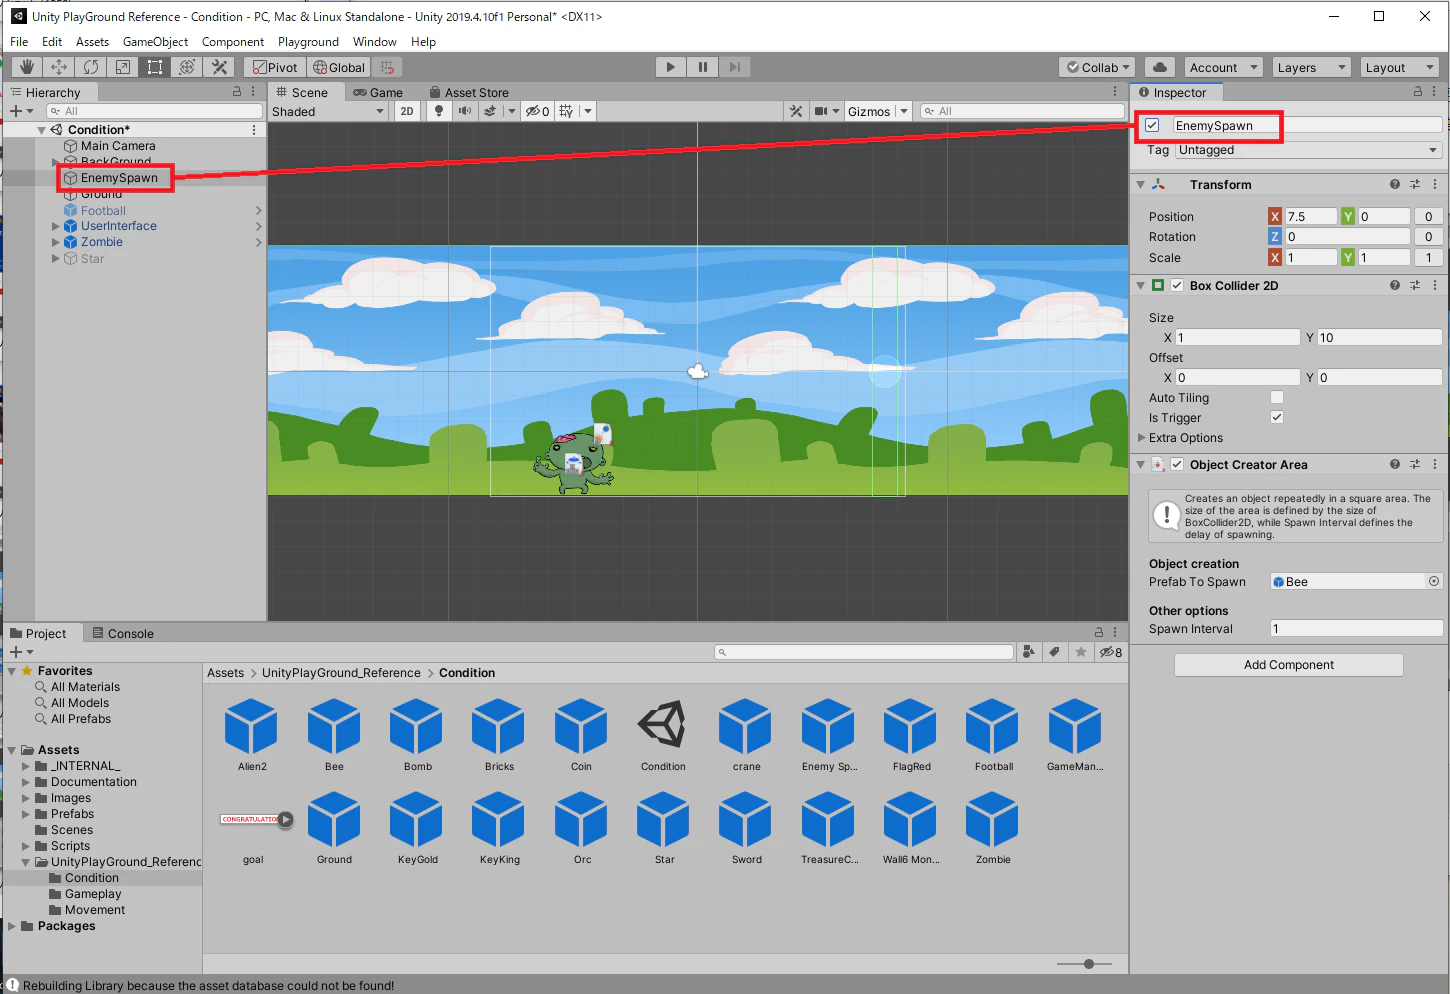Open Box Collider 2D preset icon

tap(1415, 285)
